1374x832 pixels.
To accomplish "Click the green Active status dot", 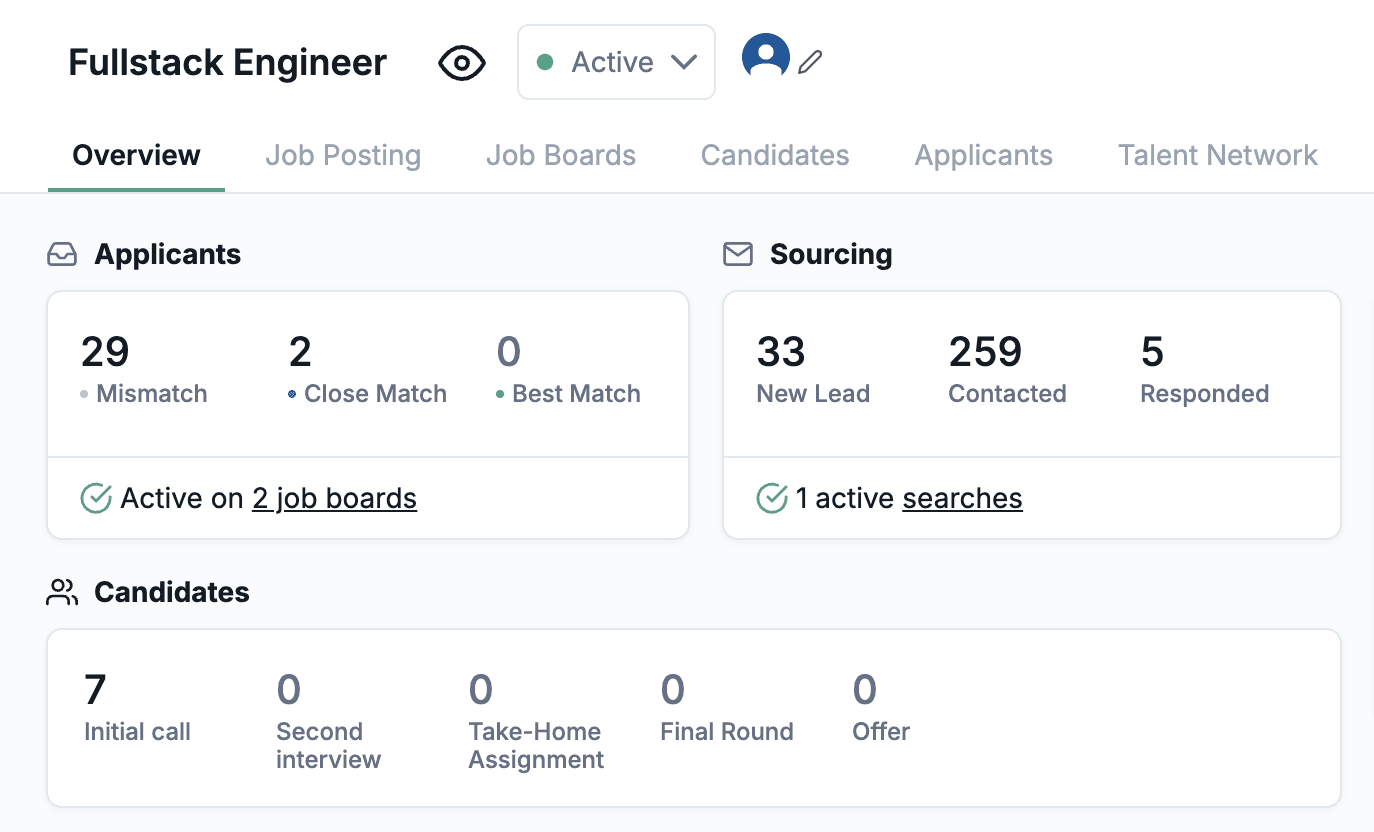I will [545, 62].
